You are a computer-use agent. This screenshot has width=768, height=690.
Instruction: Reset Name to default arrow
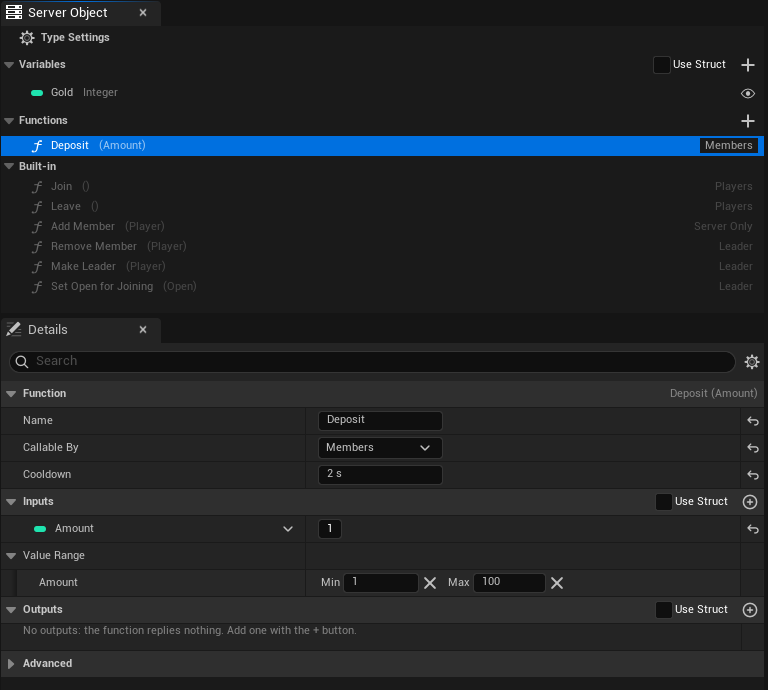coord(753,421)
